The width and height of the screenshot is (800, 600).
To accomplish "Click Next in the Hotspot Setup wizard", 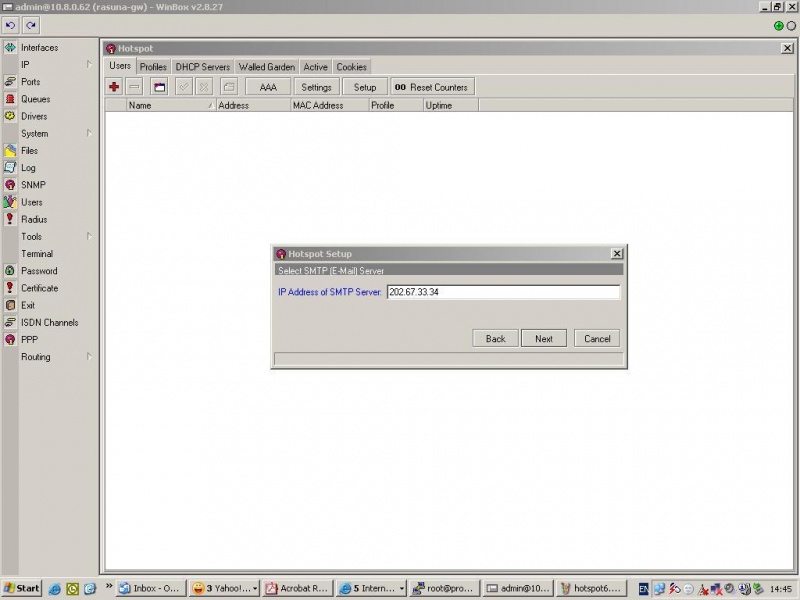I will (543, 338).
